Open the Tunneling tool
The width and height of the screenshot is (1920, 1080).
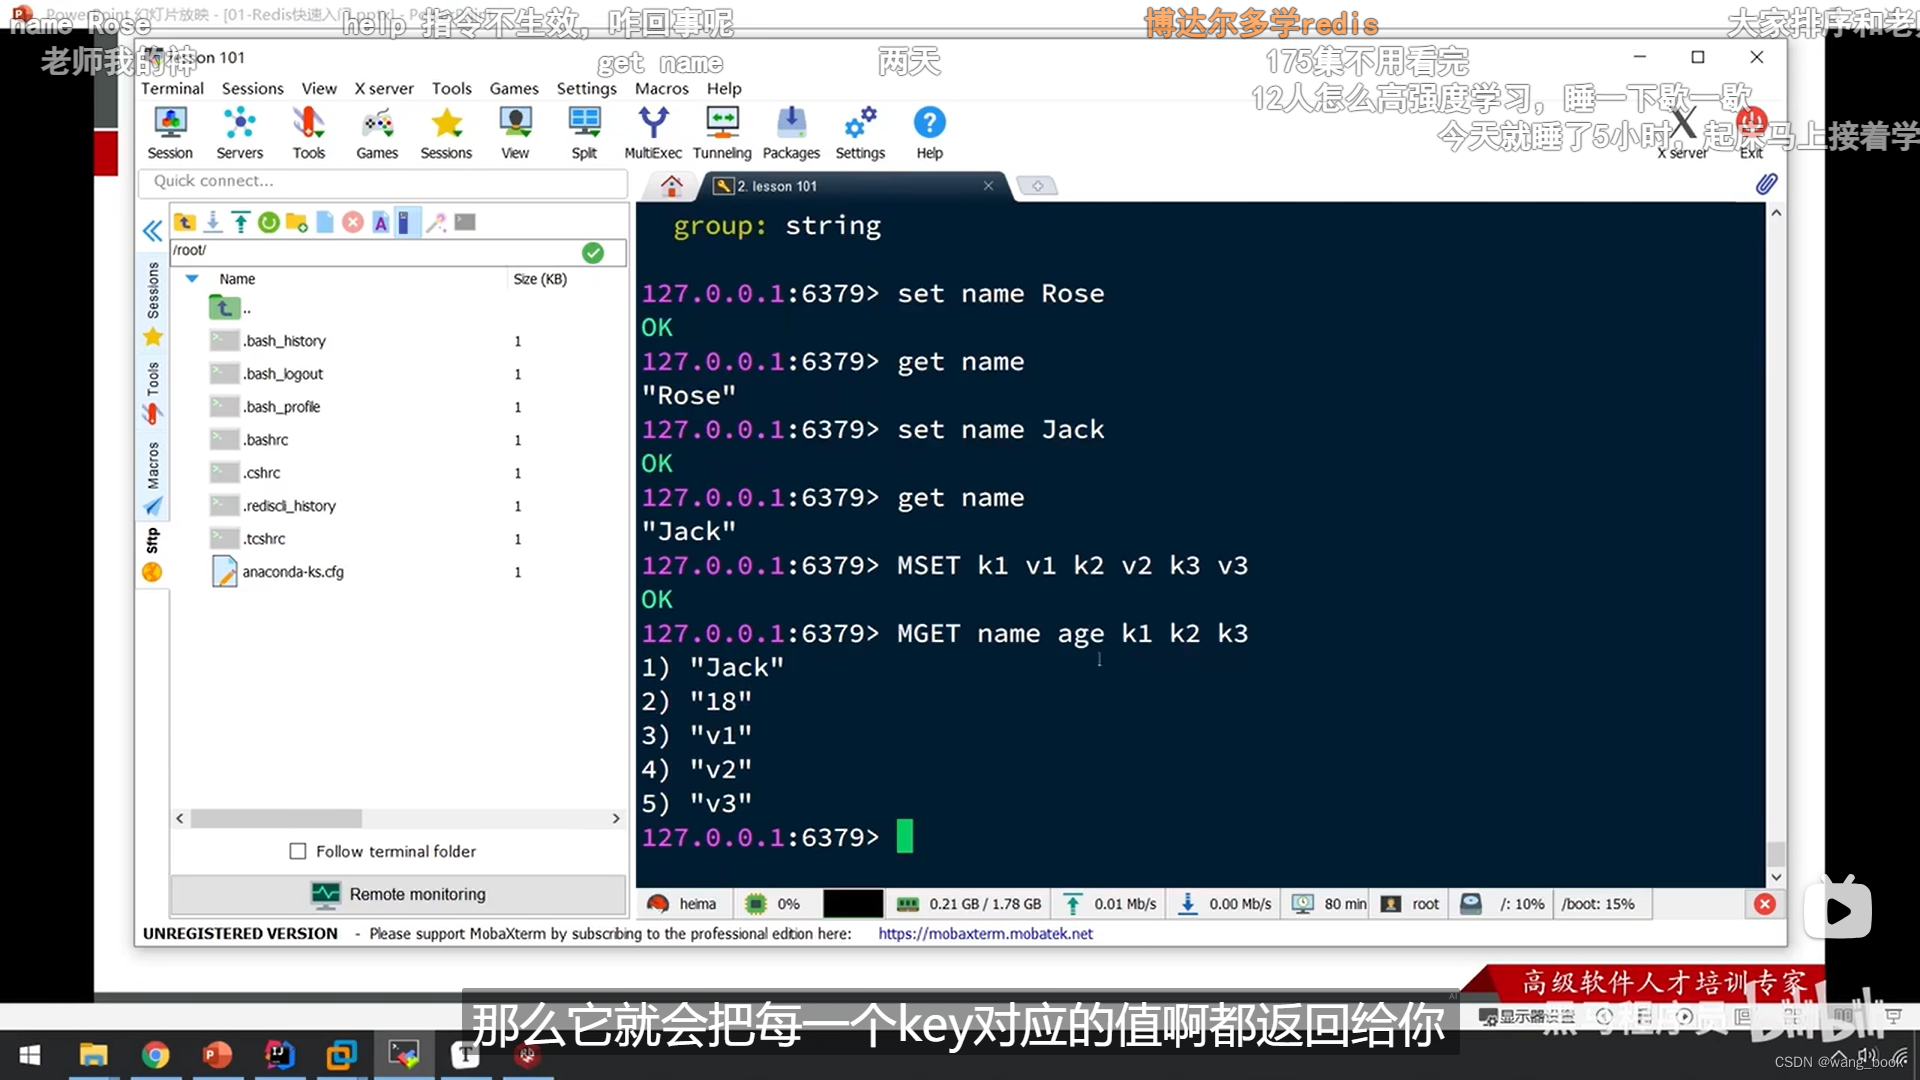point(721,132)
